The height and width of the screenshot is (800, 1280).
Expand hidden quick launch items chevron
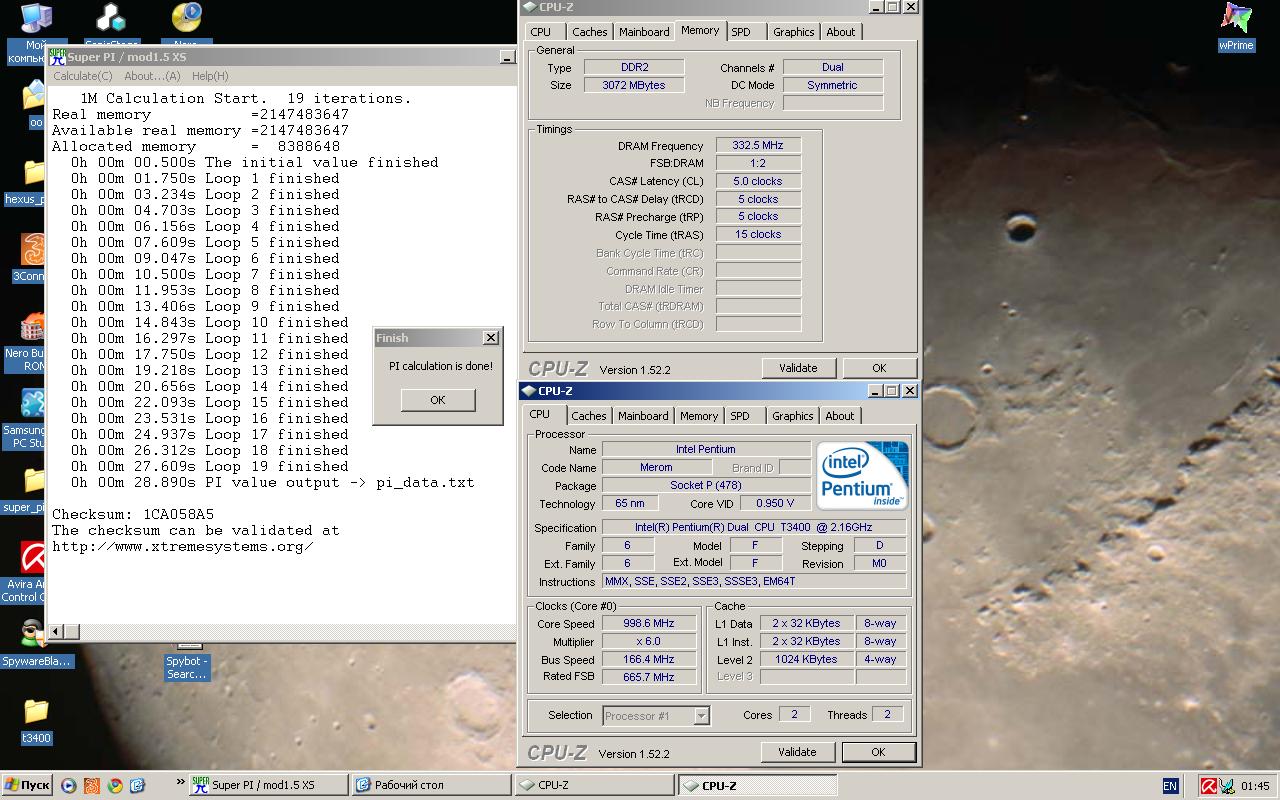(180, 782)
